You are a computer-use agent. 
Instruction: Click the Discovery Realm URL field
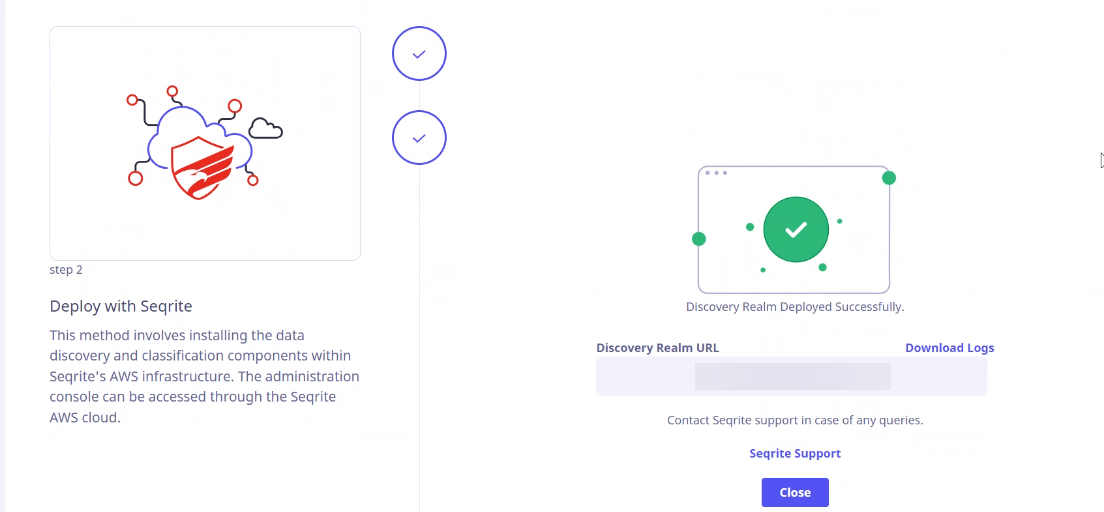(791, 376)
